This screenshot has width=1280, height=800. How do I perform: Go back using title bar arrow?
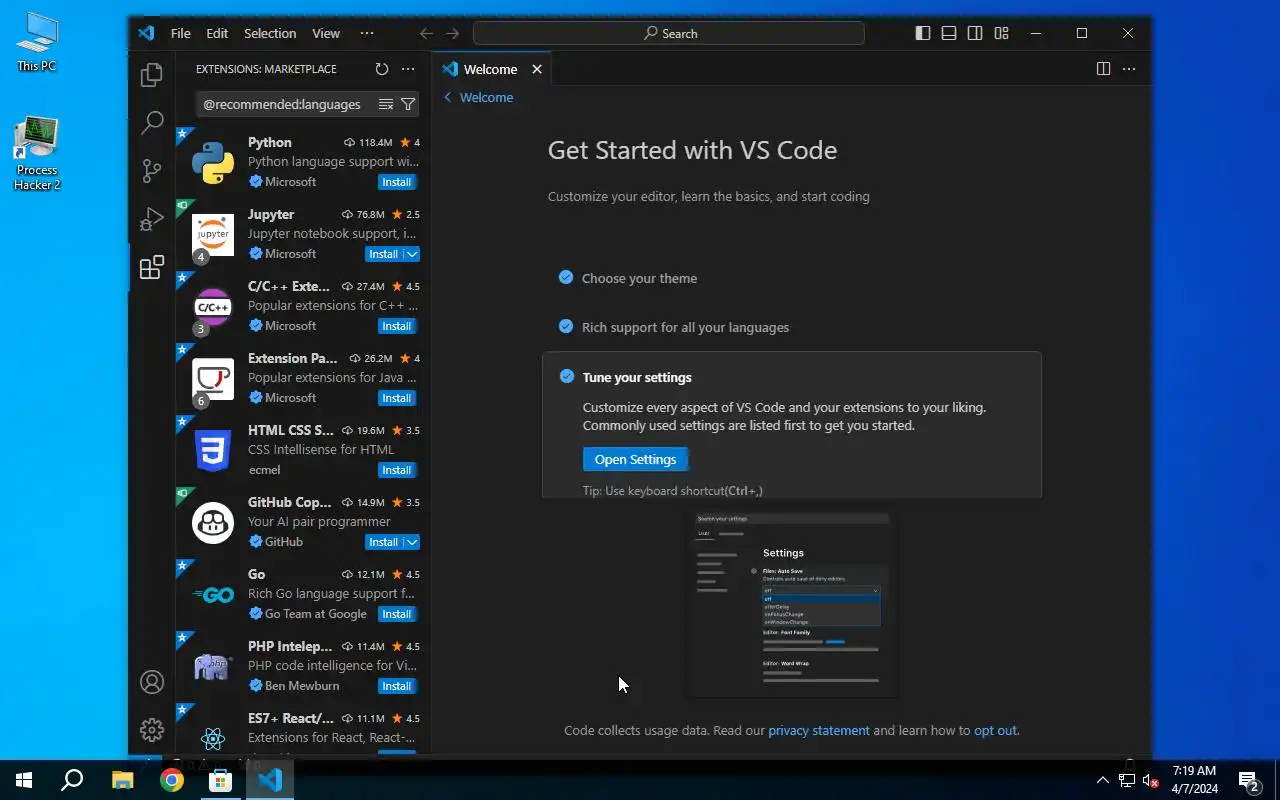tap(427, 33)
